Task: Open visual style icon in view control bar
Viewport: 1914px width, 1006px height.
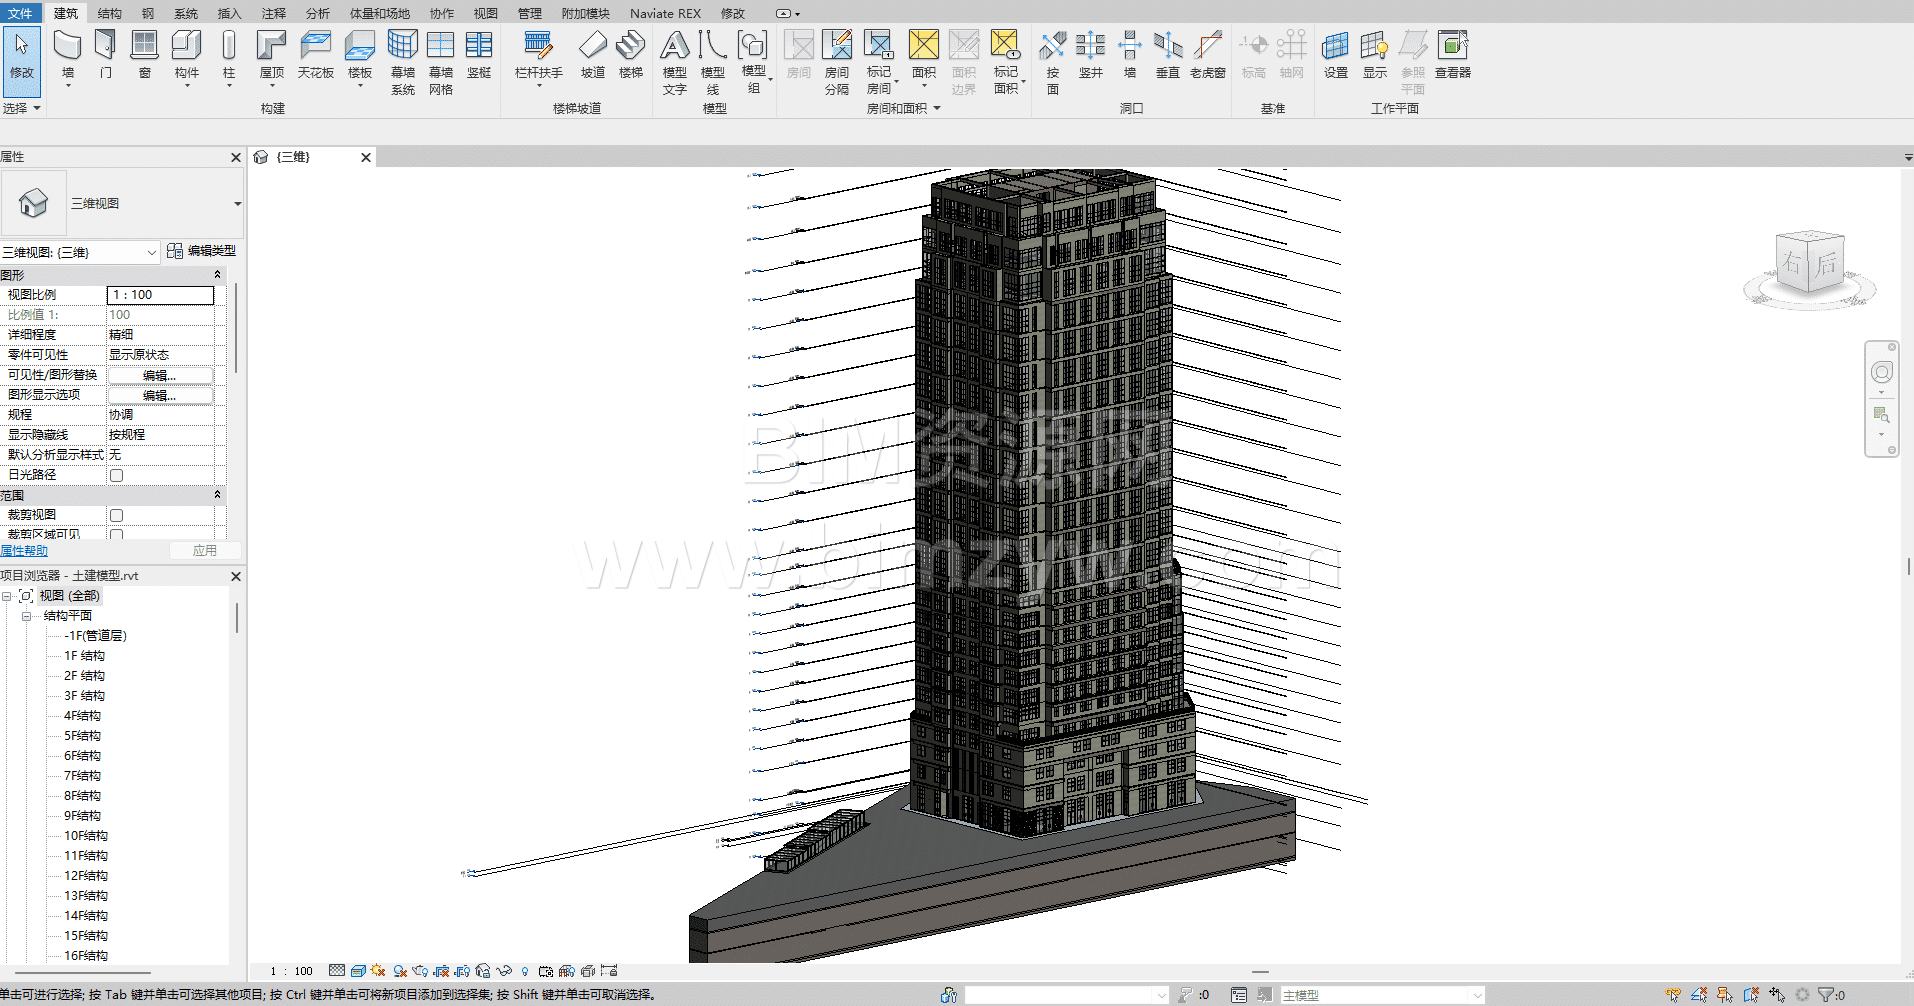Action: pos(358,971)
